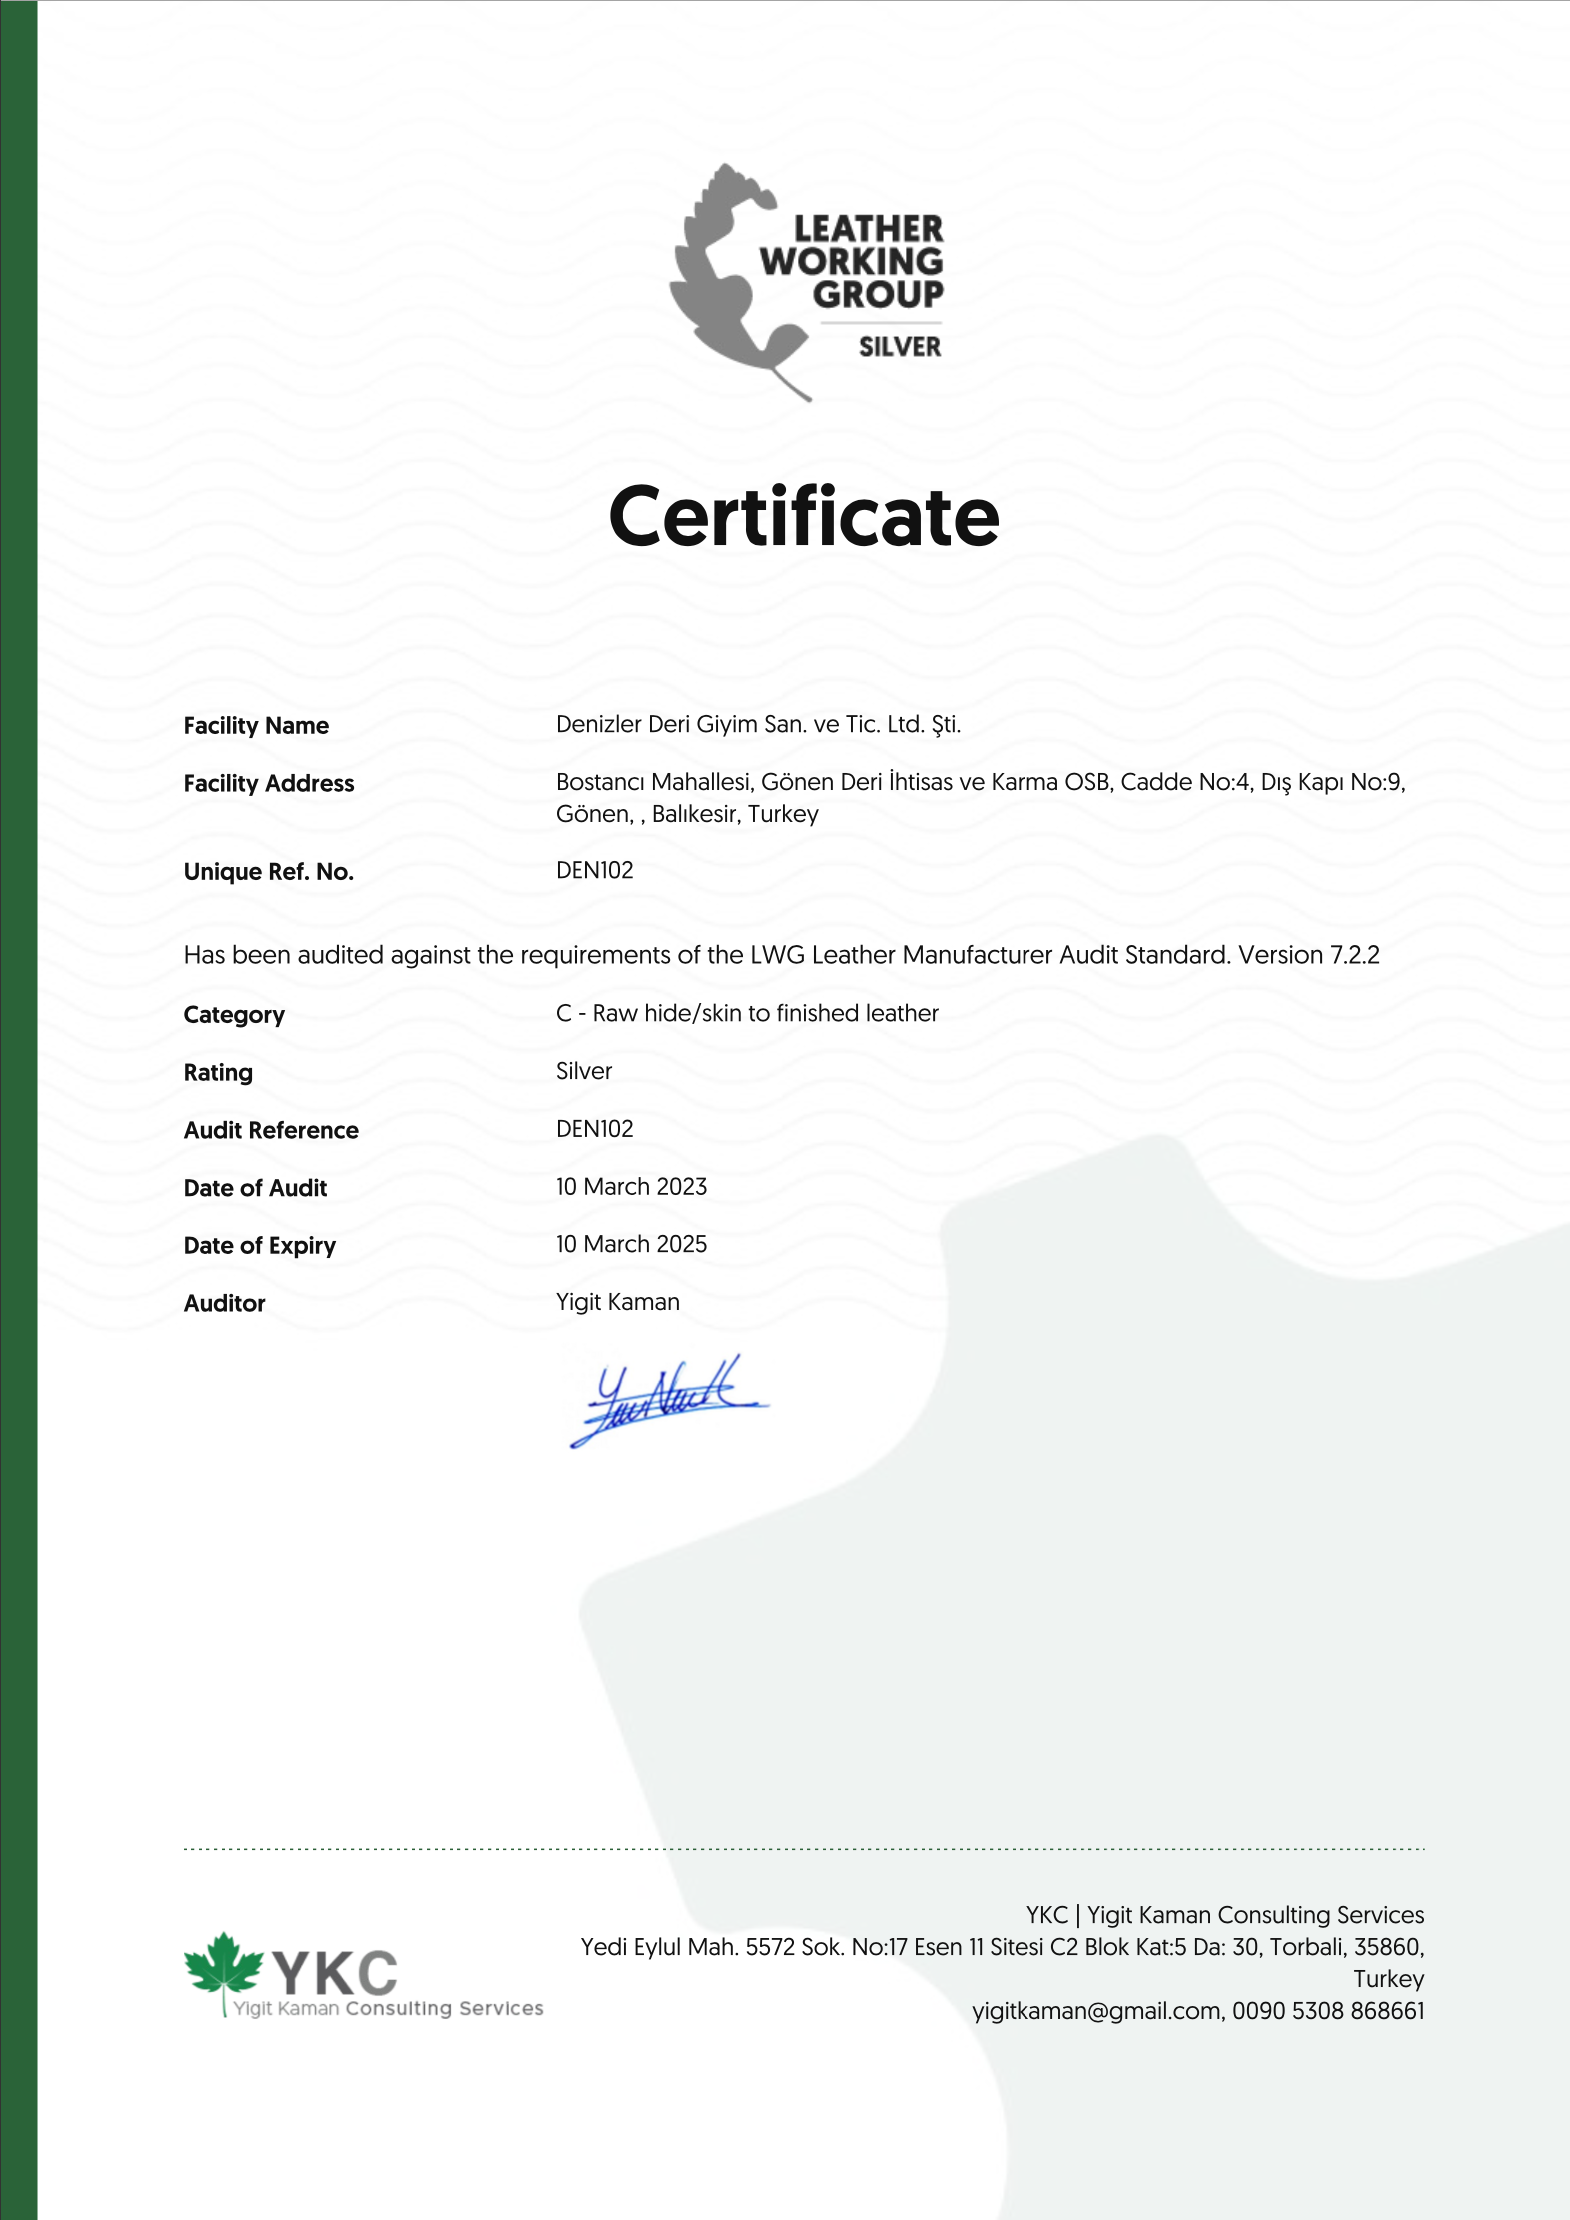
Task: Click the "Audit Reference" label
Action: click(x=271, y=1130)
